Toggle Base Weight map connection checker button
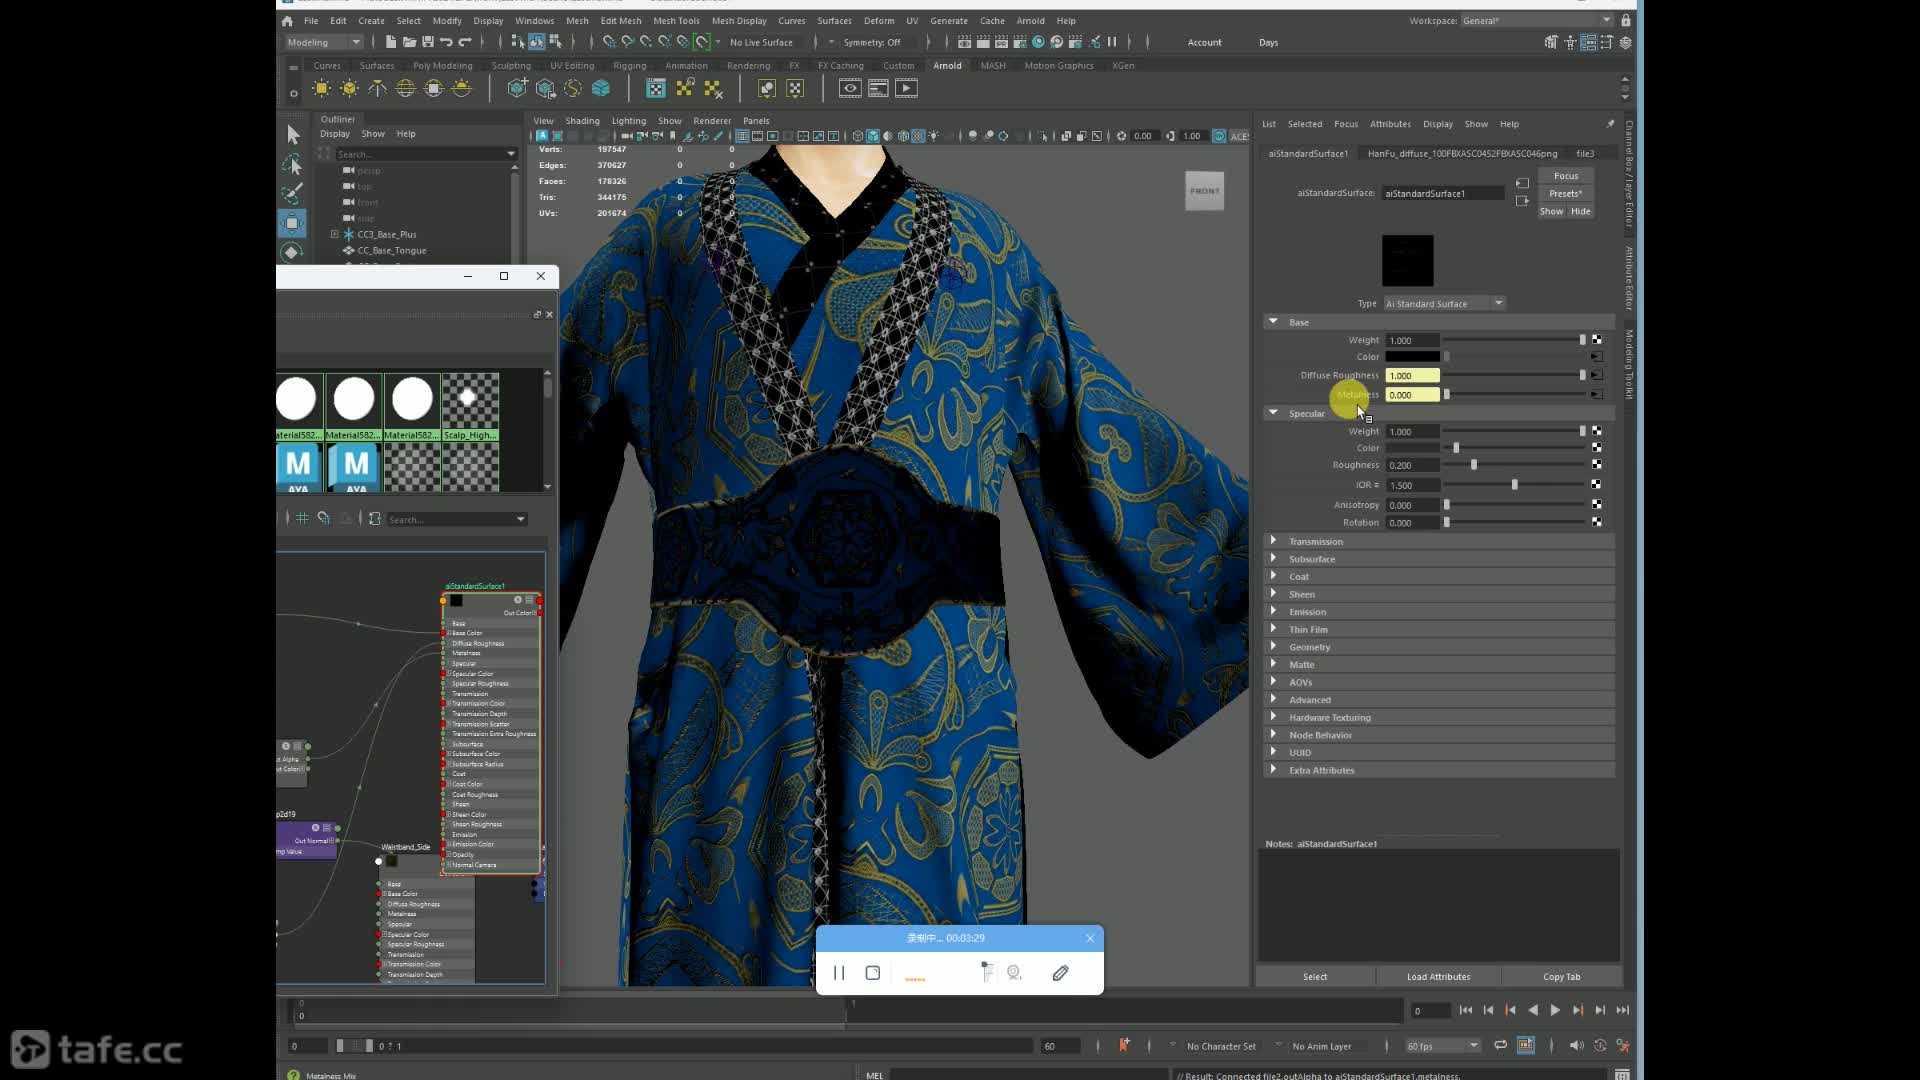Image resolution: width=1920 pixels, height=1080 pixels. coord(1596,340)
